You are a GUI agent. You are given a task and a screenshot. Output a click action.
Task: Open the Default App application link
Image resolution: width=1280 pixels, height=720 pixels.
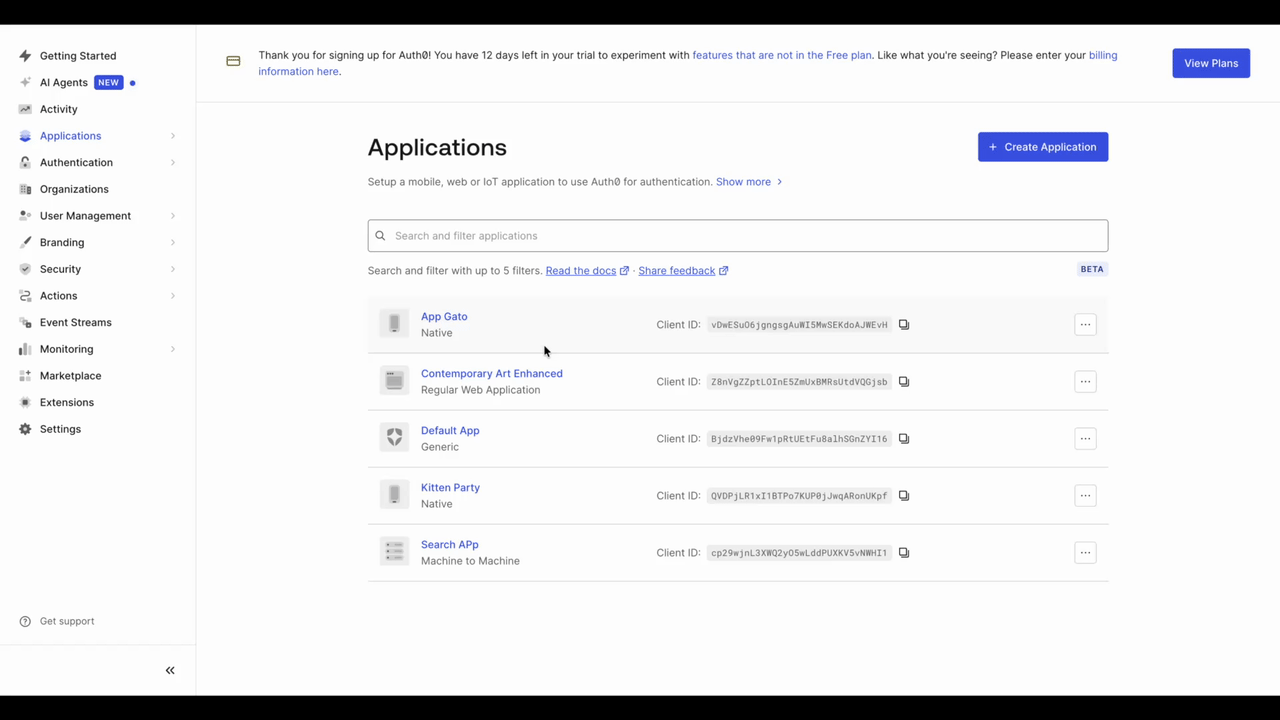click(x=450, y=431)
